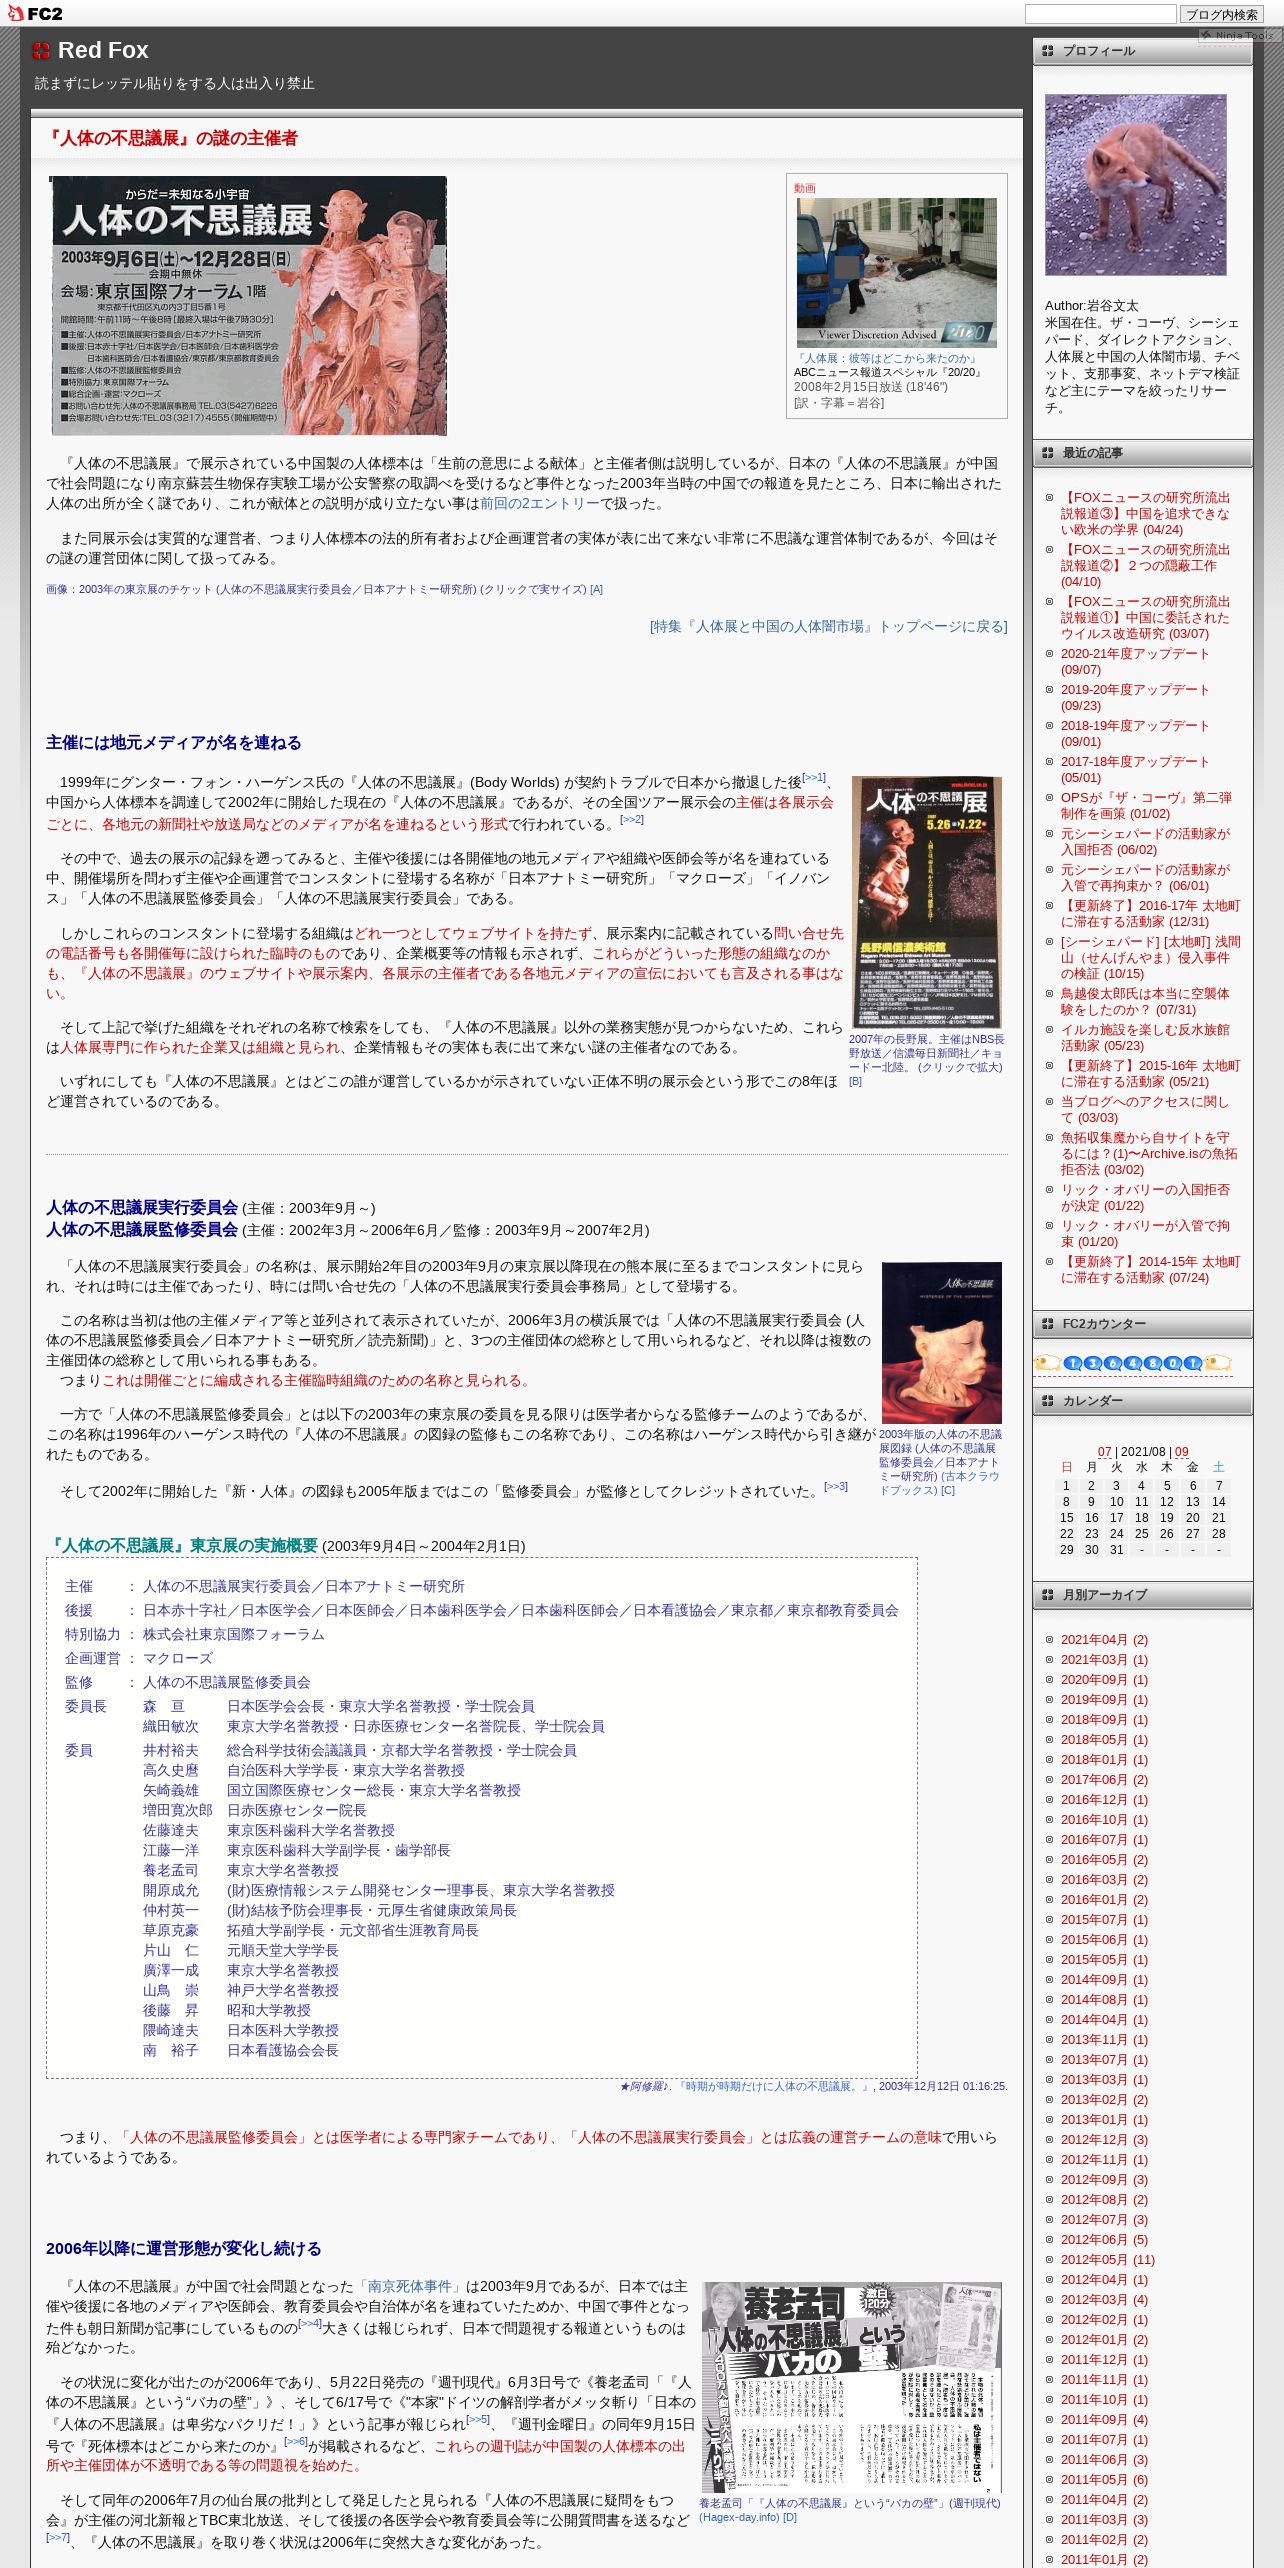Focus the blog search input field
Viewport: 1284px width, 2568px height.
(1100, 14)
